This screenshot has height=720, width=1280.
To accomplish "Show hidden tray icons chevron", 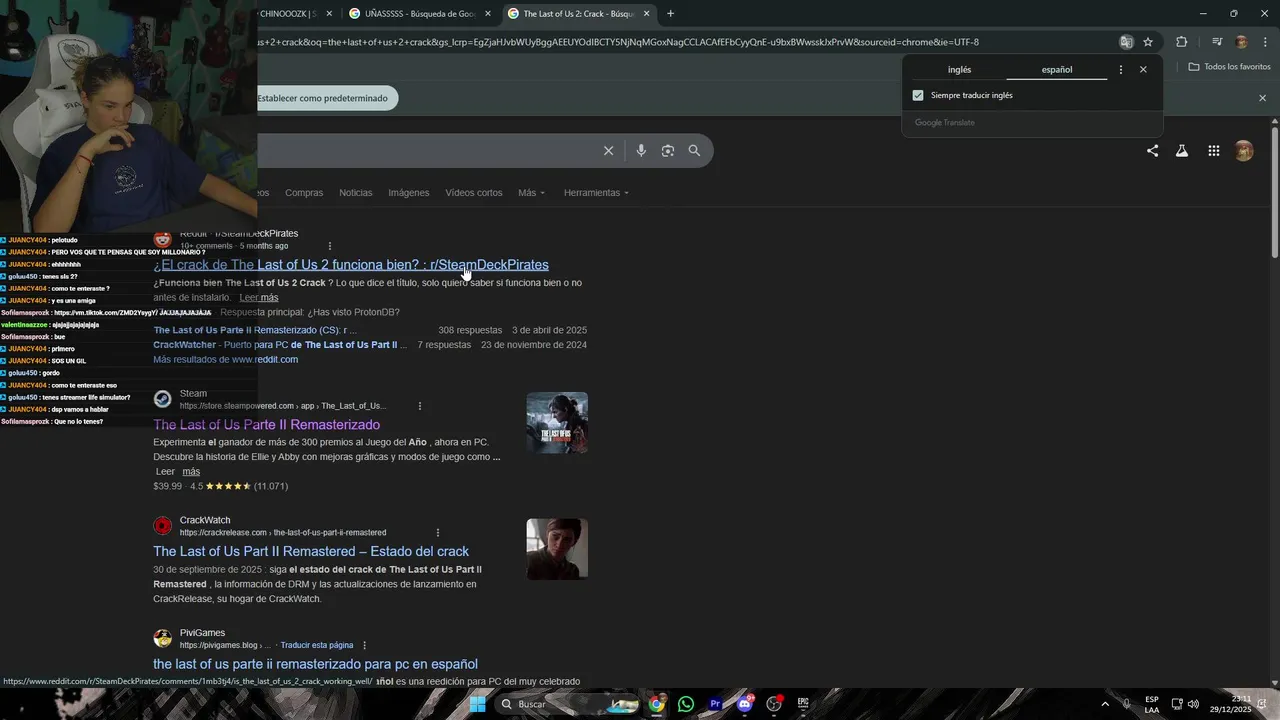I will (x=1105, y=704).
